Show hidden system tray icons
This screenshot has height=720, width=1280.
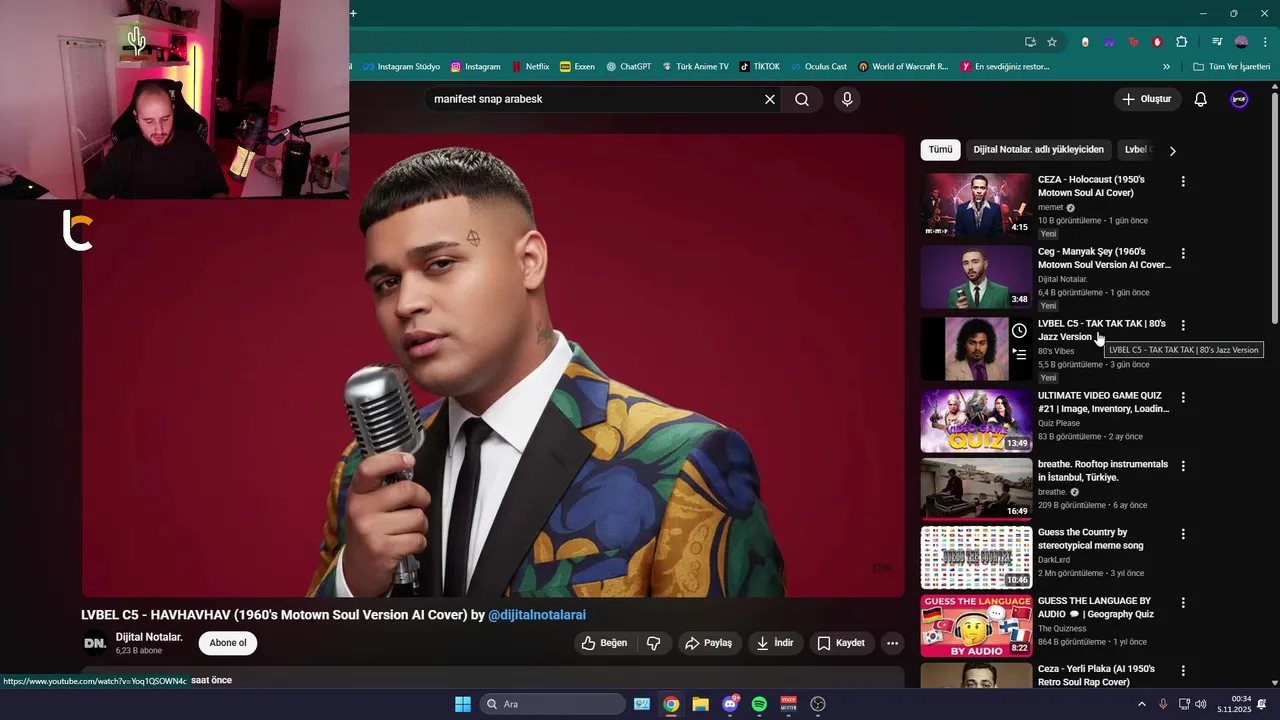[x=1141, y=704]
